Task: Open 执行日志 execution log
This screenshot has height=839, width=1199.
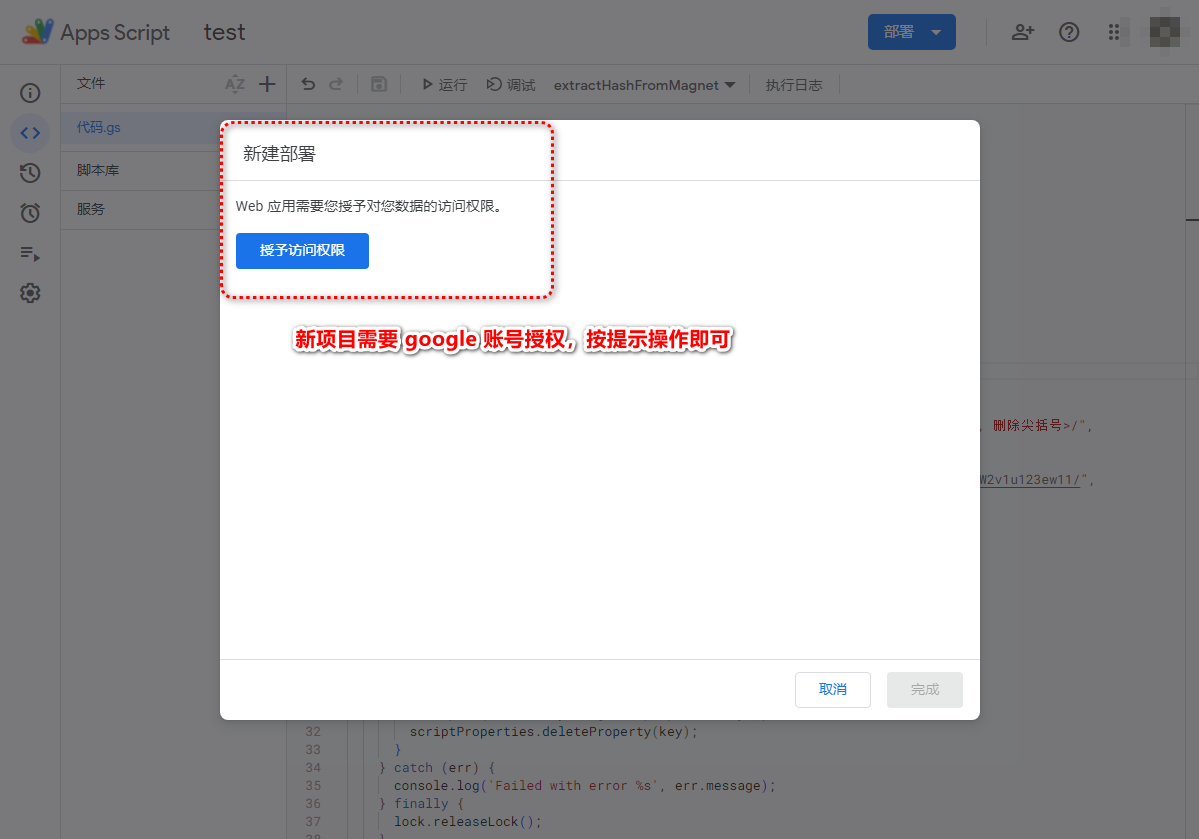Action: [794, 85]
